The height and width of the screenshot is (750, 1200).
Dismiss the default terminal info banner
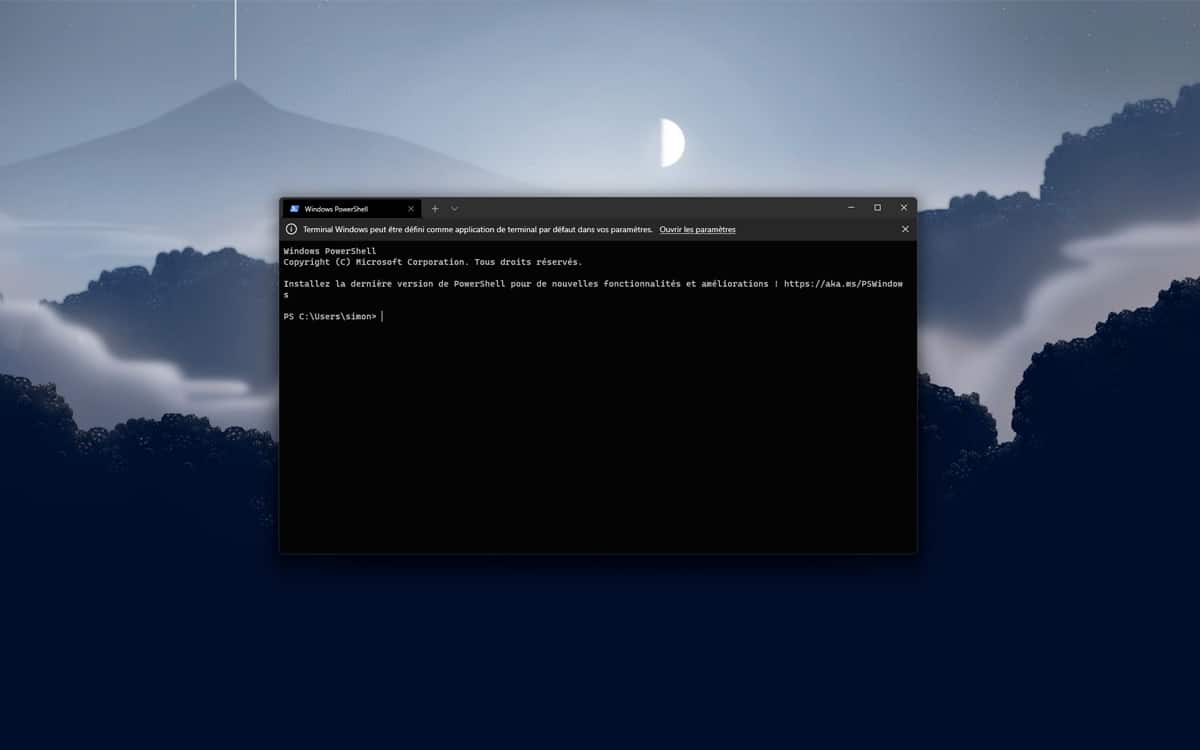[905, 229]
